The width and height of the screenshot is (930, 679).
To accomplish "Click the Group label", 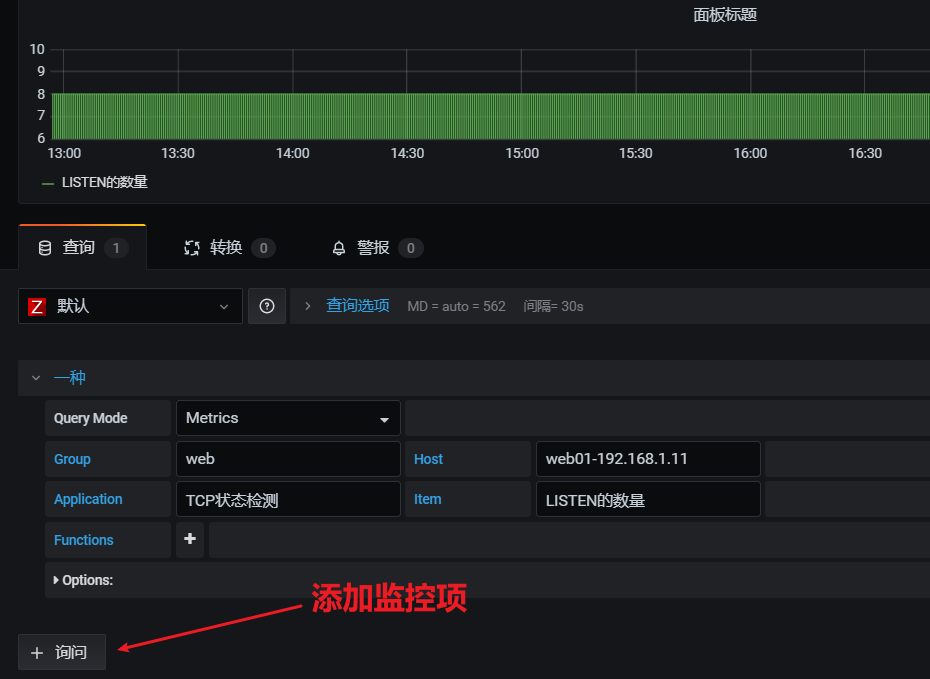I will tap(72, 459).
